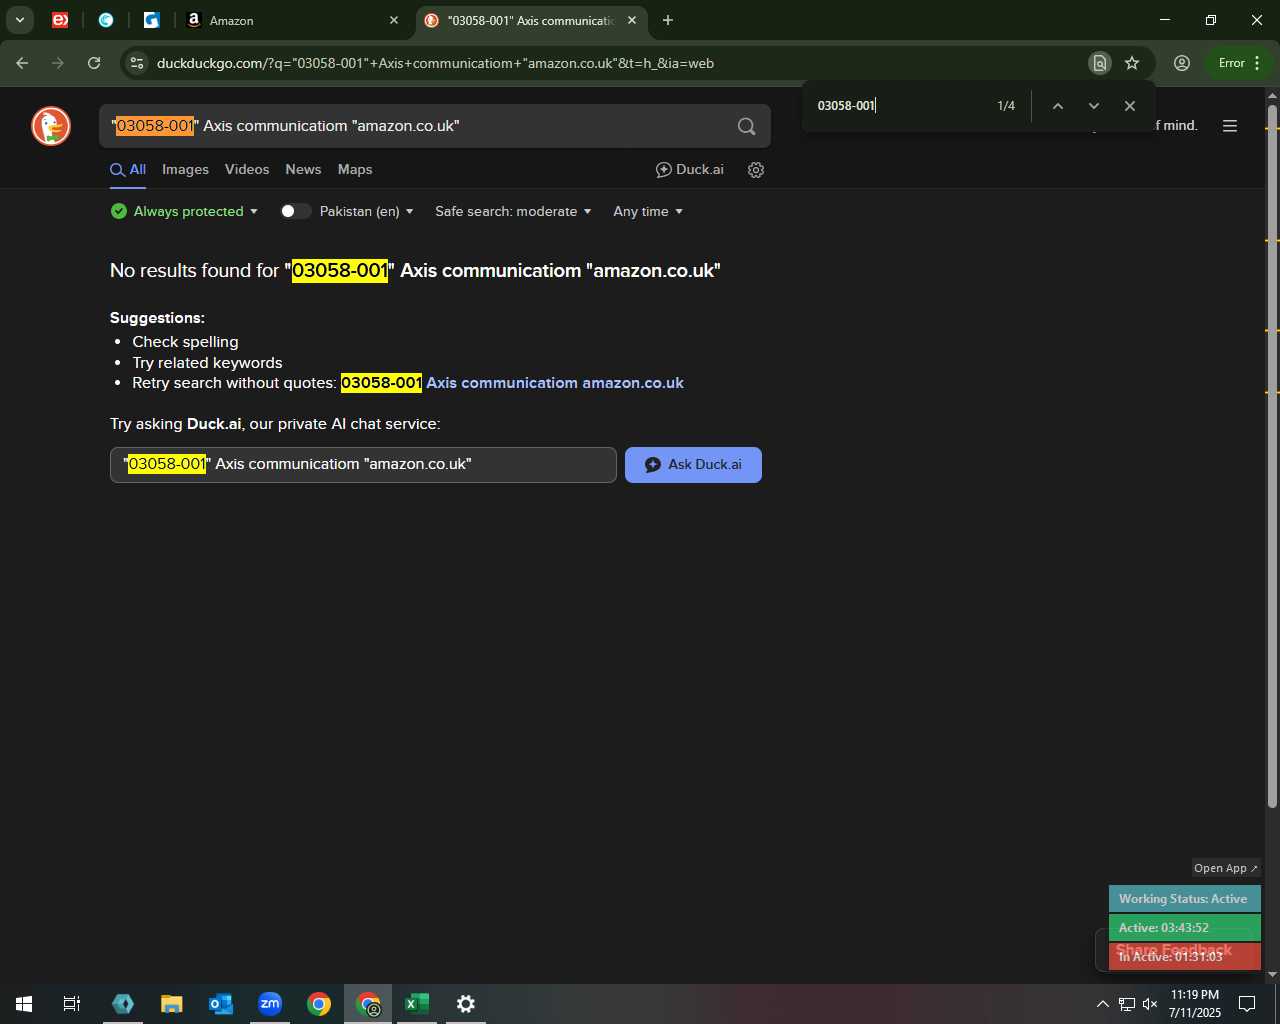Open search settings gear icon
The image size is (1280, 1024).
point(756,170)
